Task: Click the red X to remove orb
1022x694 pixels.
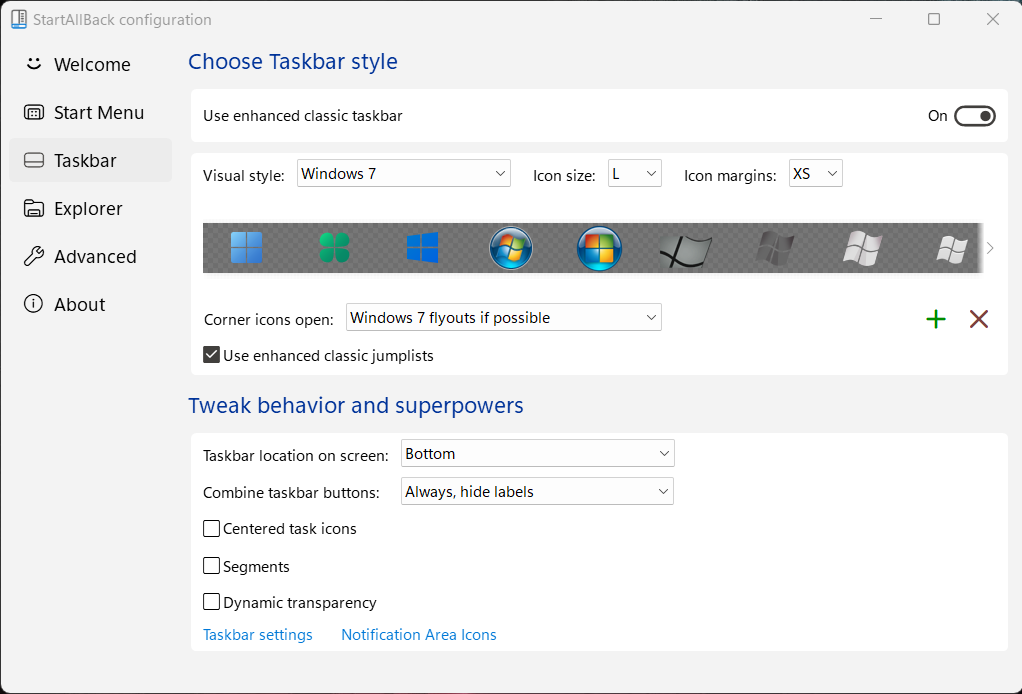Action: click(x=979, y=319)
